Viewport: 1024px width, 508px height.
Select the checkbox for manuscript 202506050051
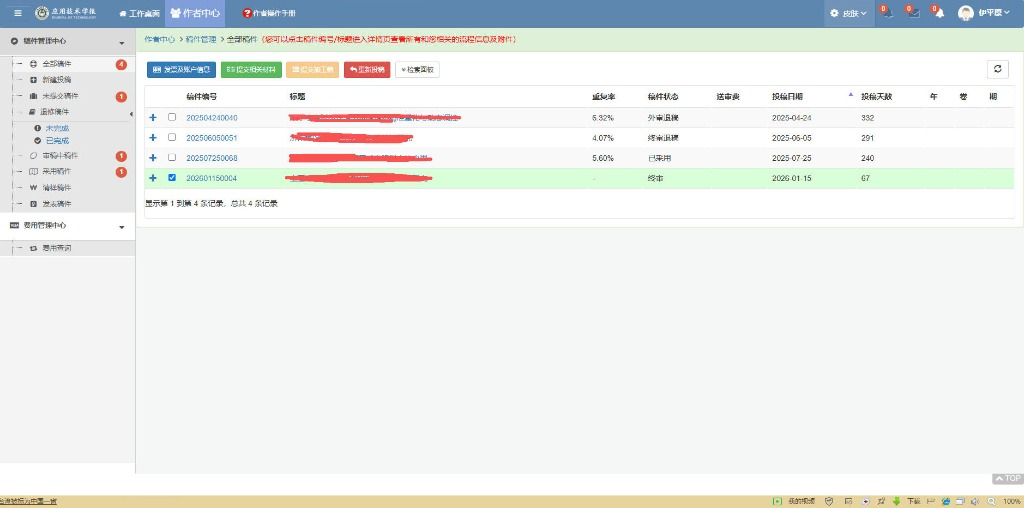pos(172,138)
